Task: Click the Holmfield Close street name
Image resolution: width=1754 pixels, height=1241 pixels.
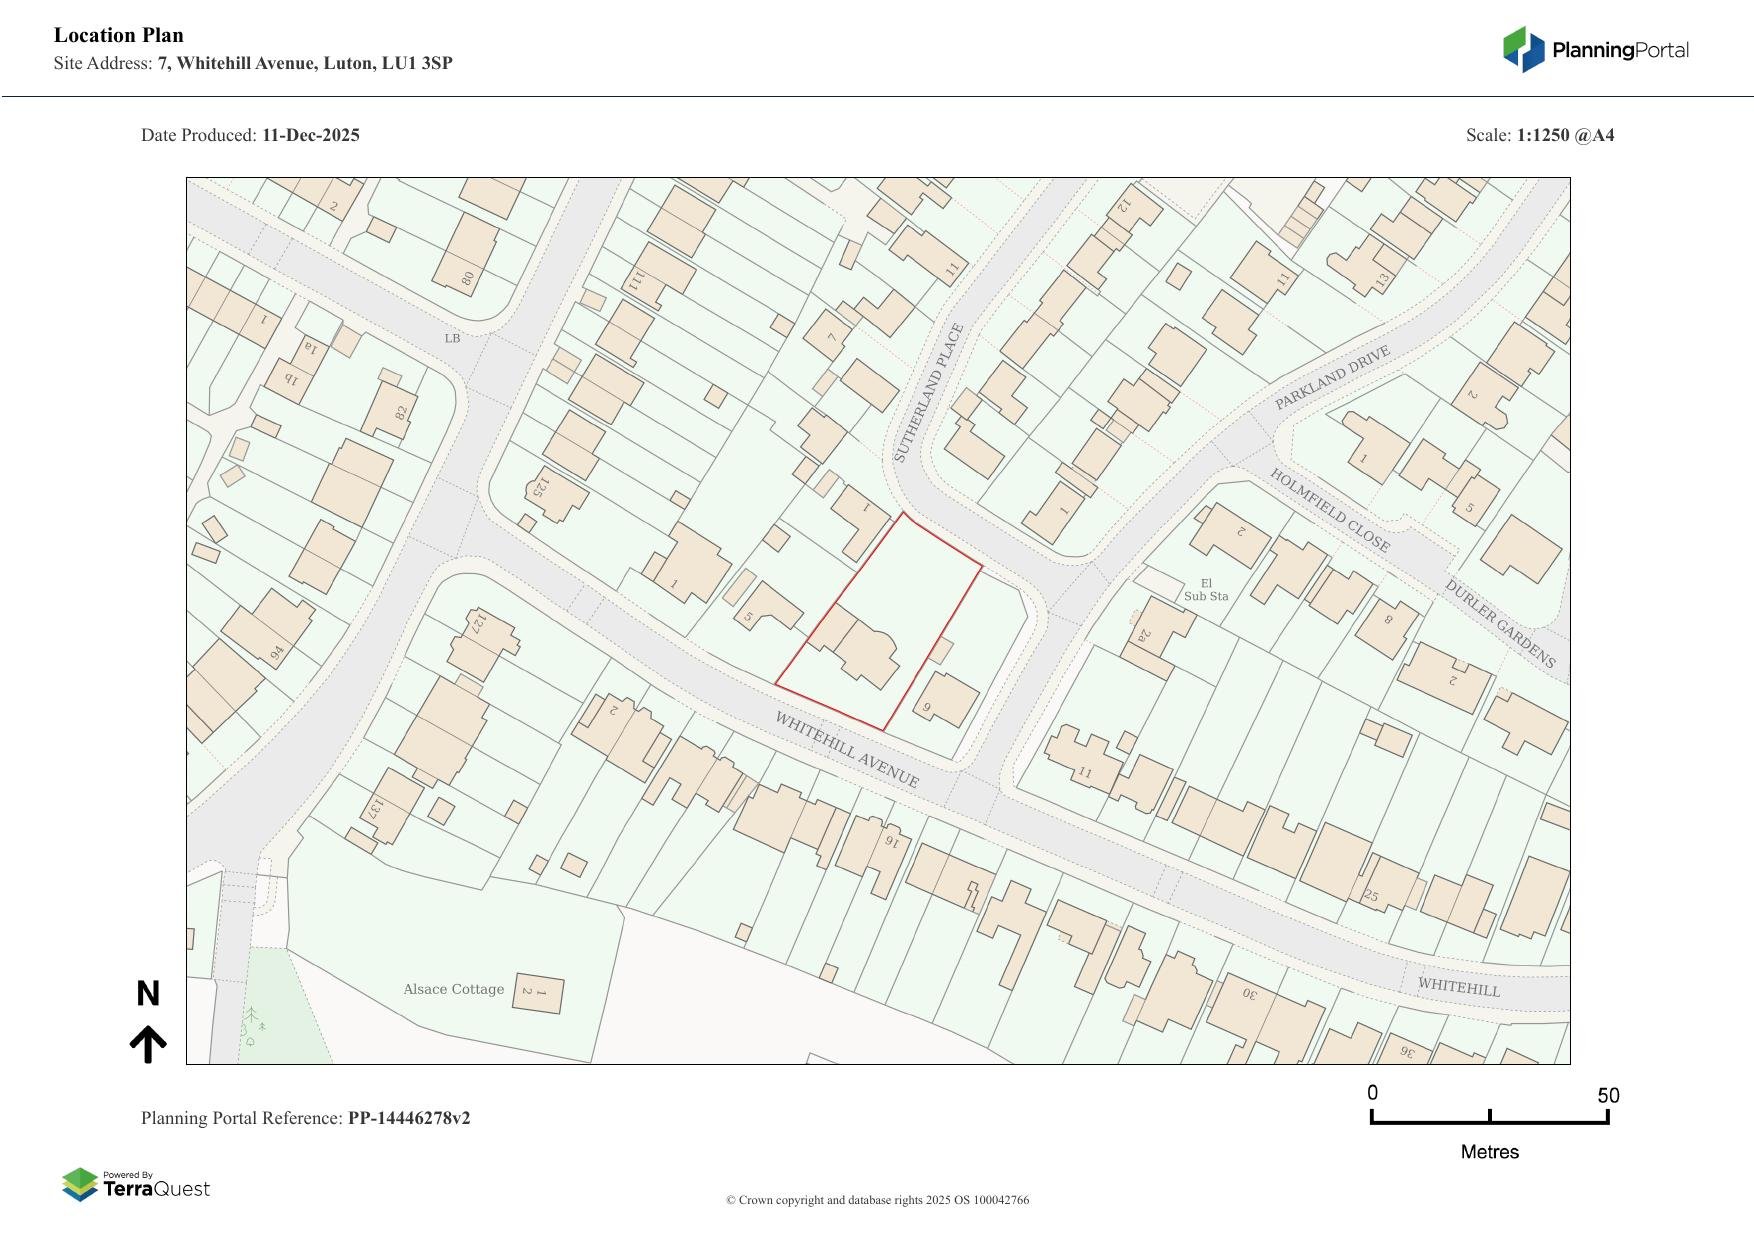Action: 1330,510
